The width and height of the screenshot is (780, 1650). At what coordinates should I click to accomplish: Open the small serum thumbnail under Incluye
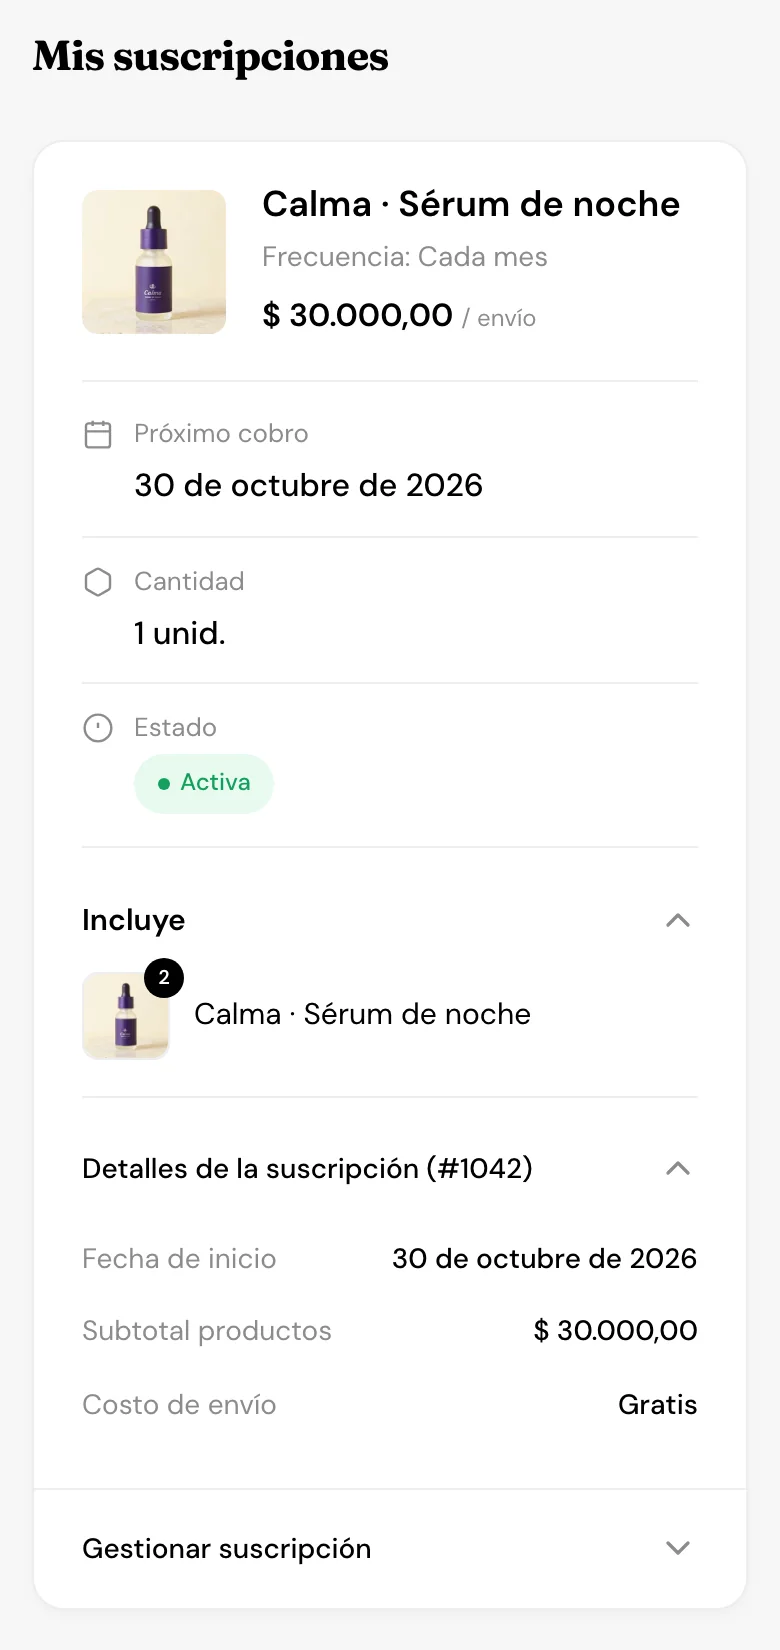pos(126,1016)
